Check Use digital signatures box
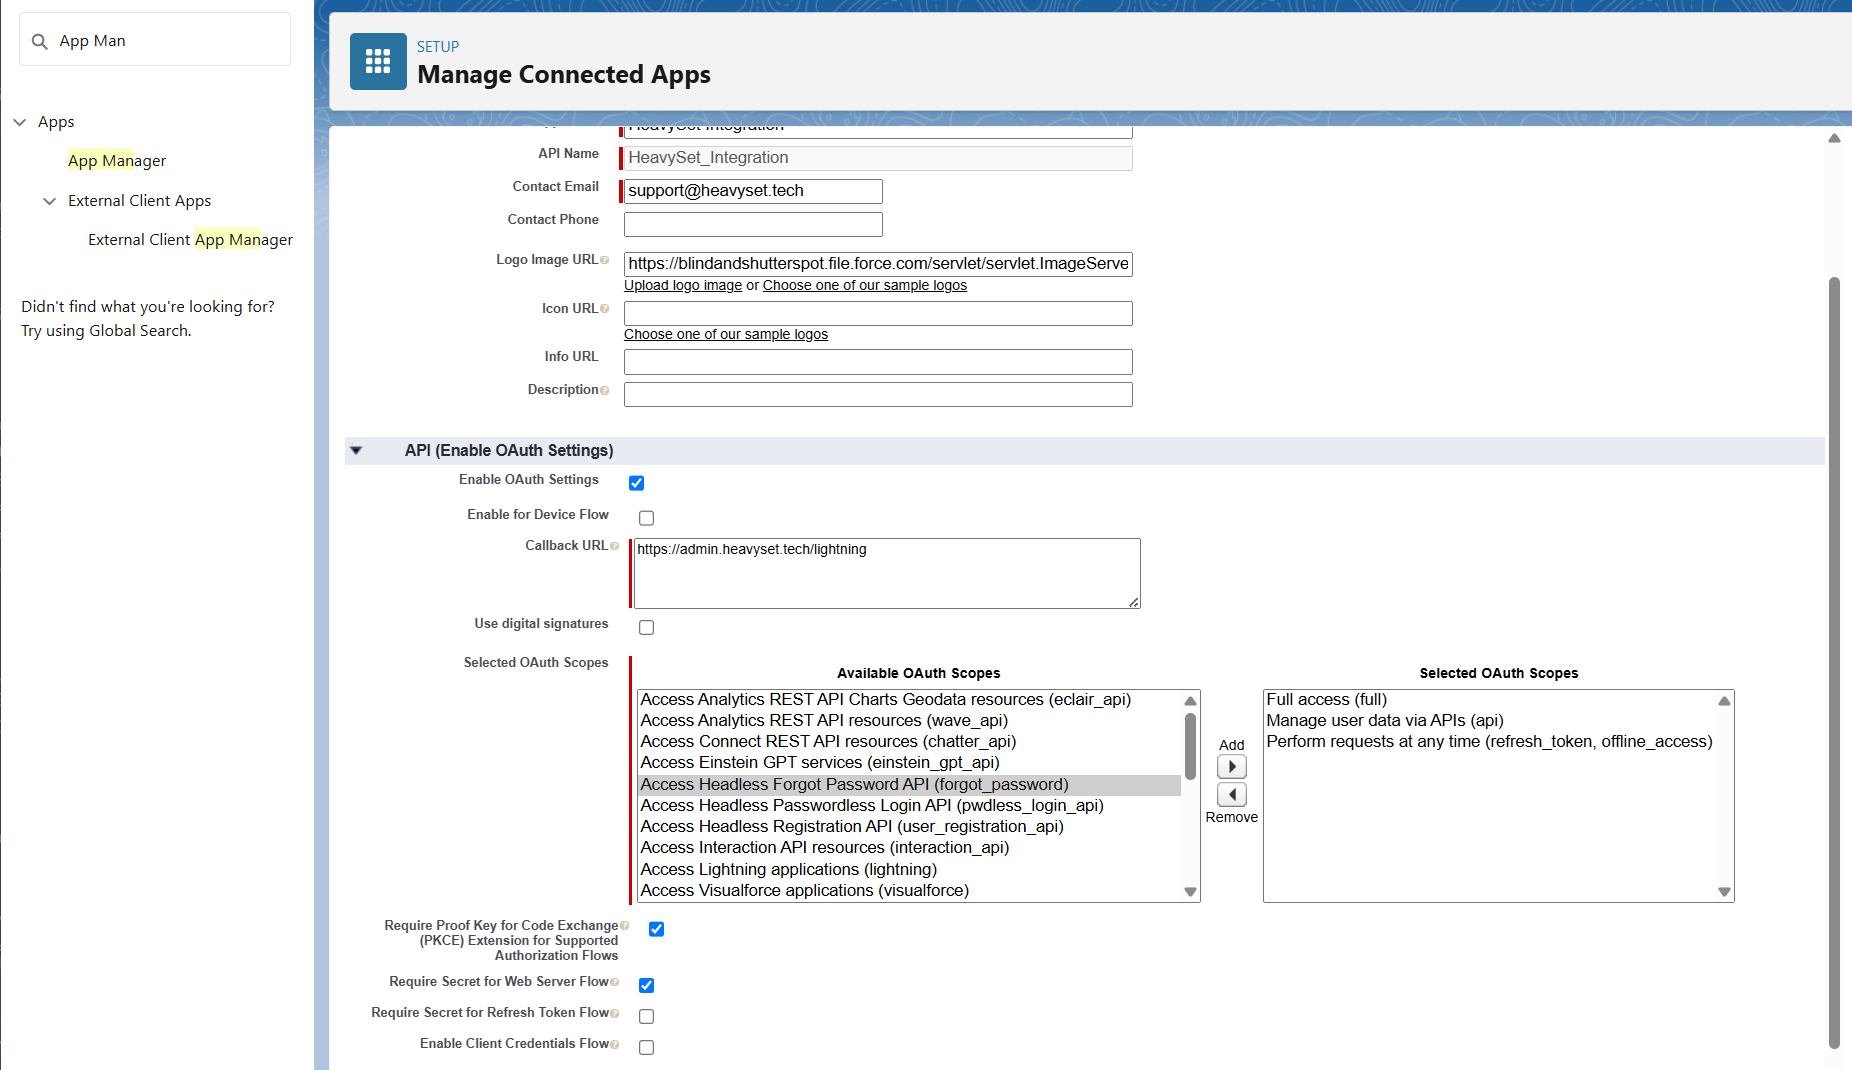The image size is (1852, 1070). tap(646, 627)
